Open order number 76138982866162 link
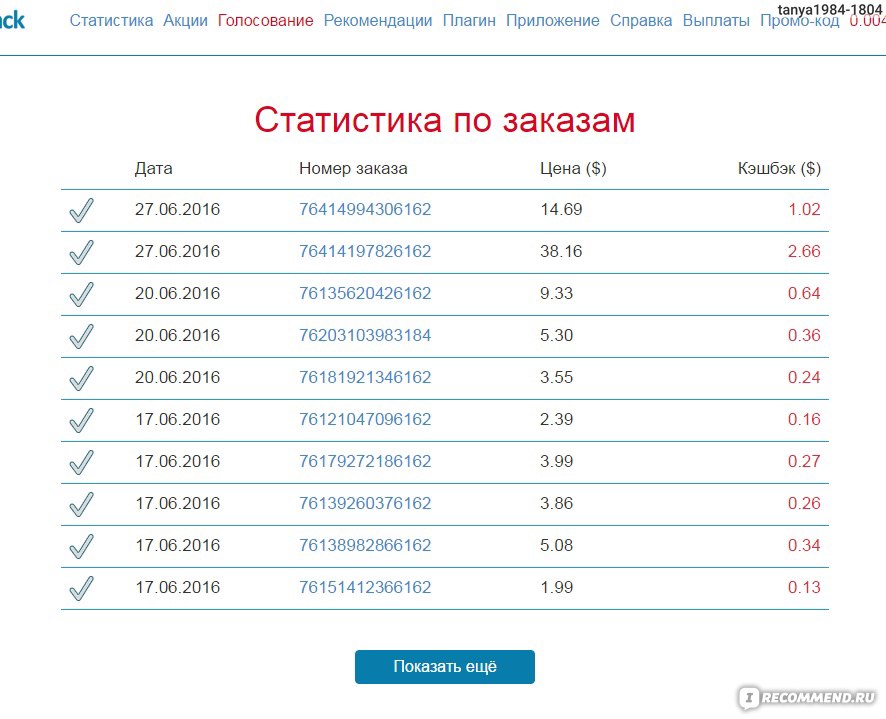Image resolution: width=886 pixels, height=719 pixels. pyautogui.click(x=365, y=546)
